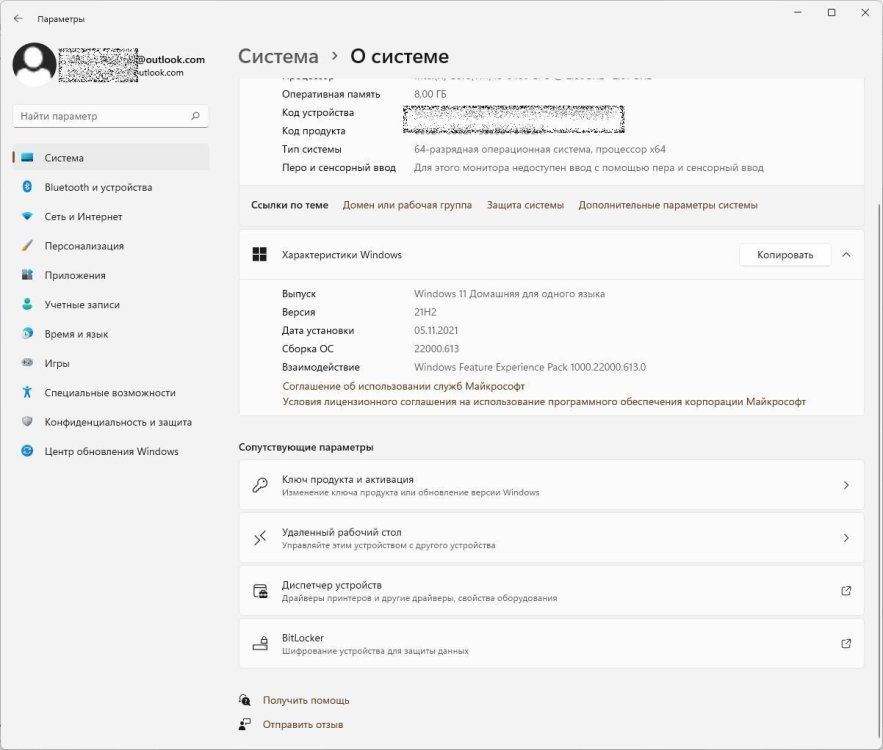Open the Конфиденциальность и защита shield icon
883x750 pixels.
pyautogui.click(x=27, y=422)
